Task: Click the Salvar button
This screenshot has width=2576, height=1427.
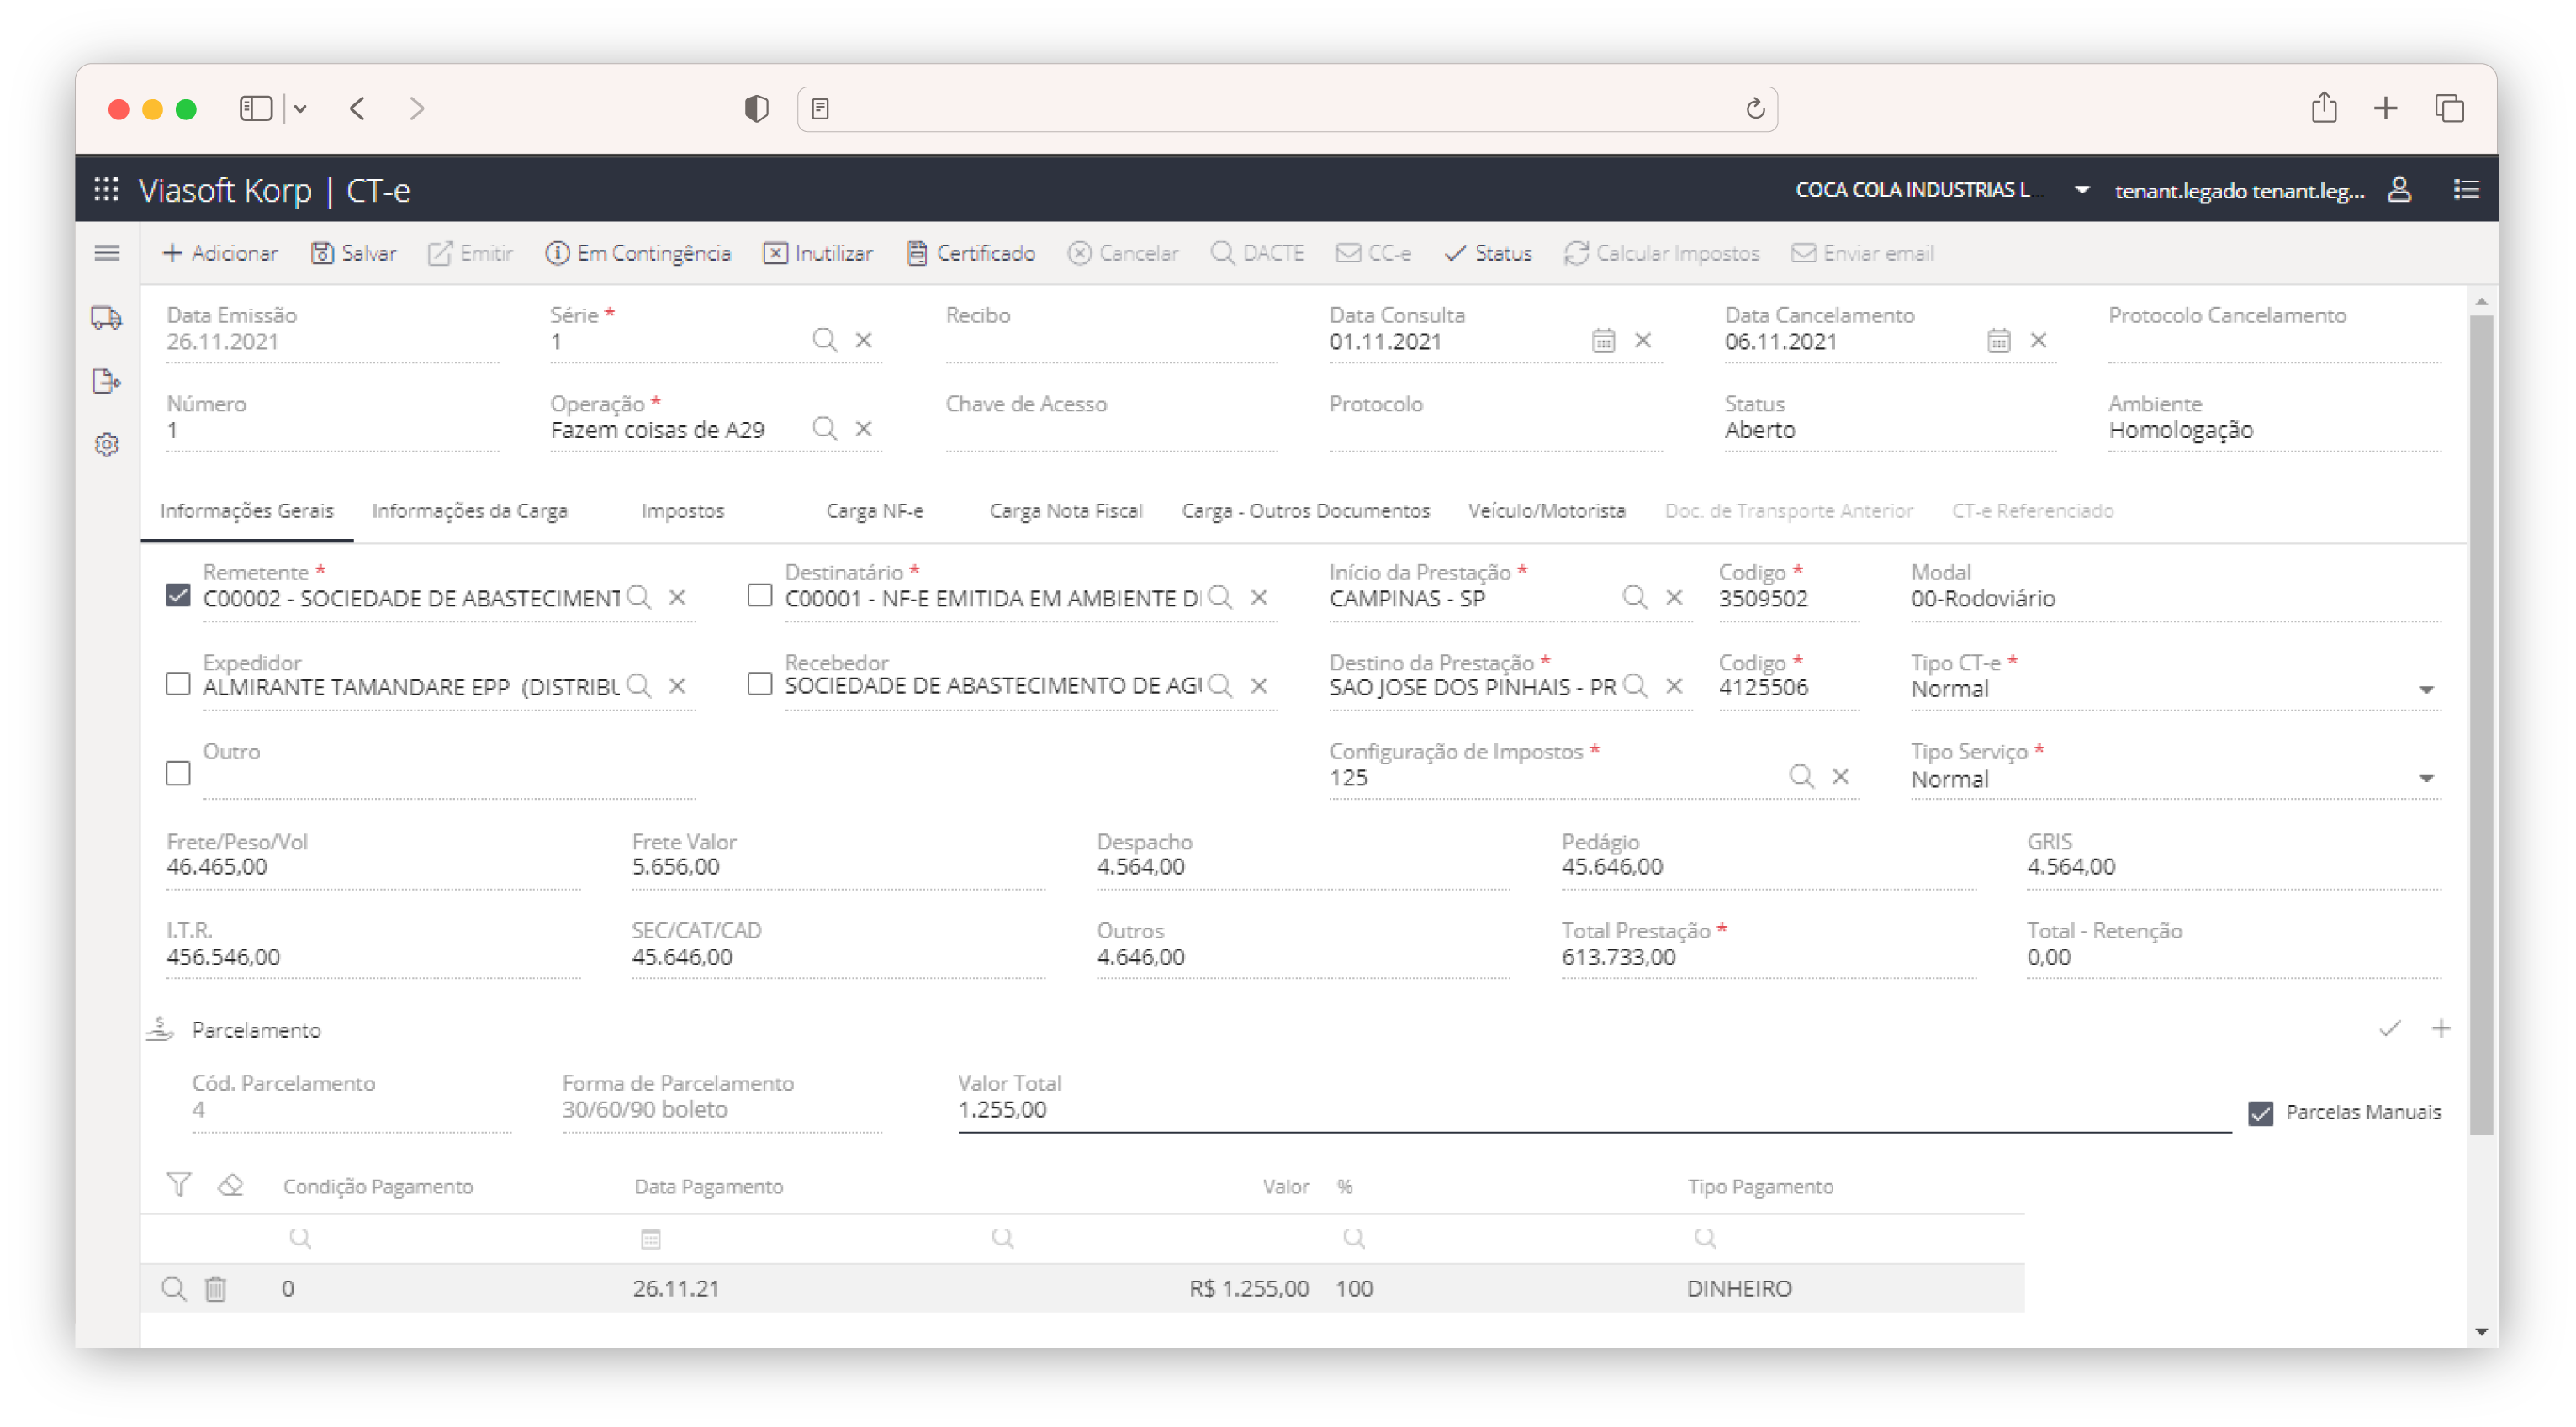Action: pos(354,253)
